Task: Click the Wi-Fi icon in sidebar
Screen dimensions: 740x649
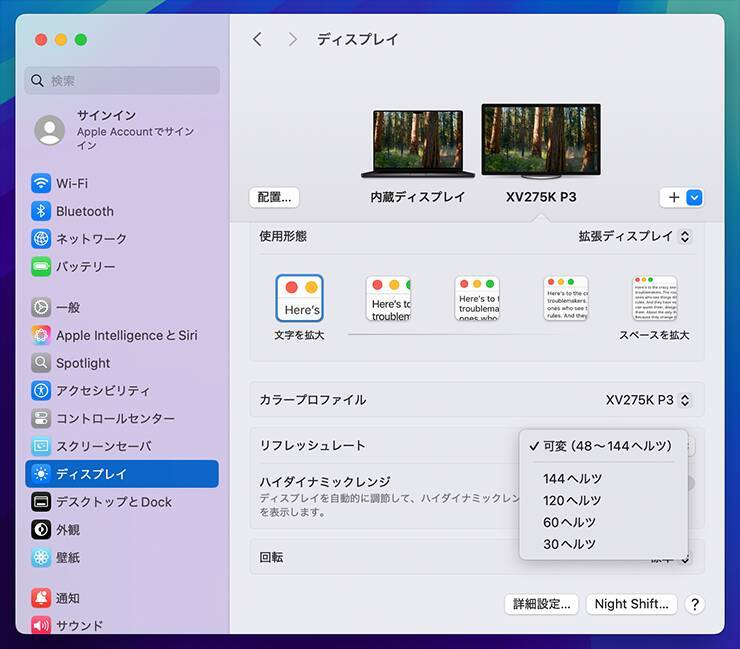Action: pos(41,184)
